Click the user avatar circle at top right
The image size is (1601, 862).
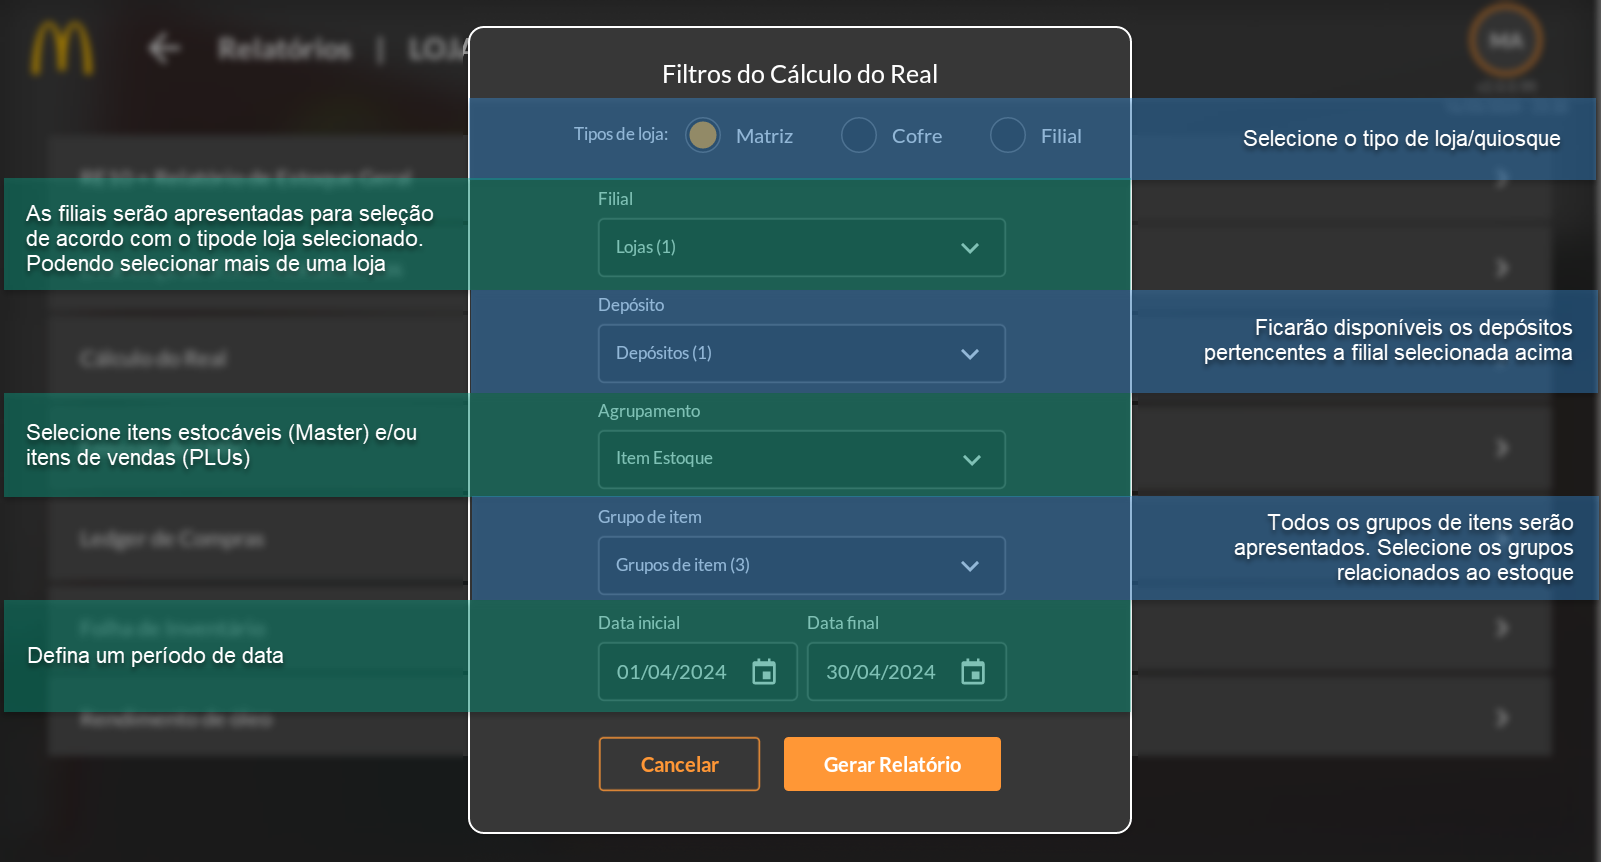1505,41
